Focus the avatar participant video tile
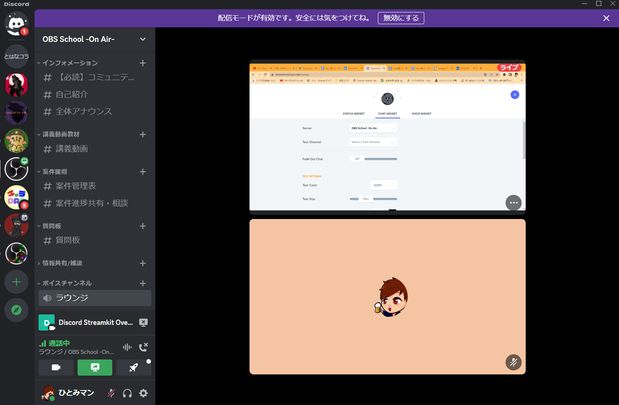 pyautogui.click(x=387, y=296)
